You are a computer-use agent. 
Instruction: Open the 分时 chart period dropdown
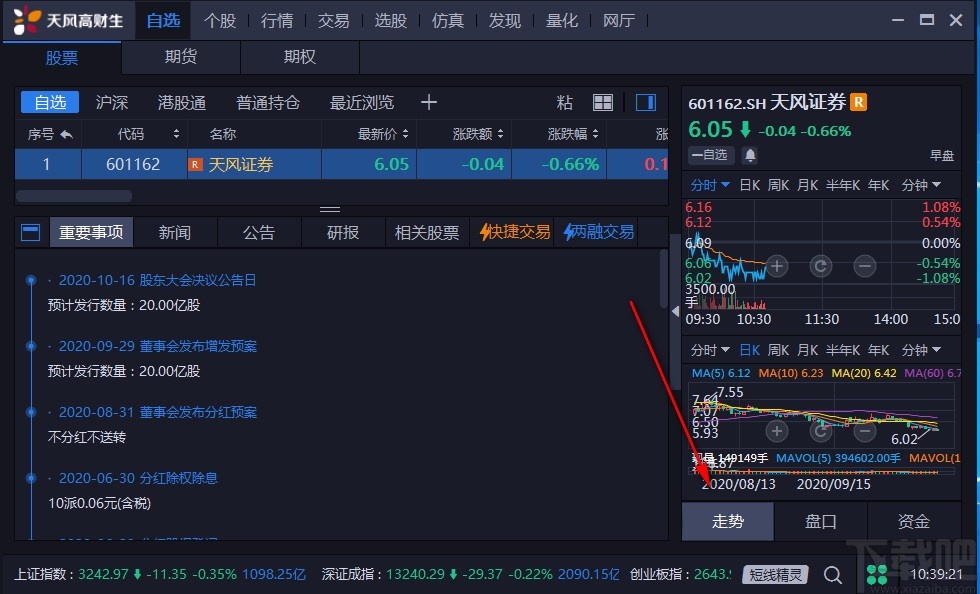[708, 184]
